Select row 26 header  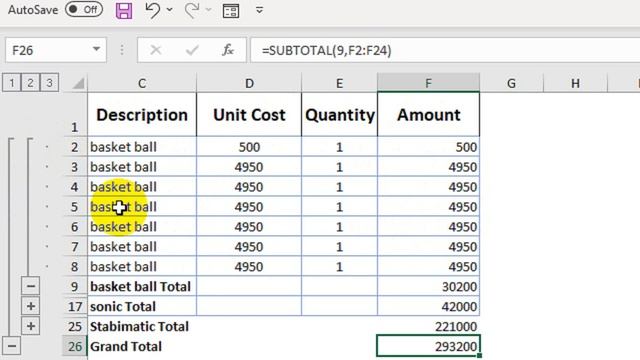(75, 347)
